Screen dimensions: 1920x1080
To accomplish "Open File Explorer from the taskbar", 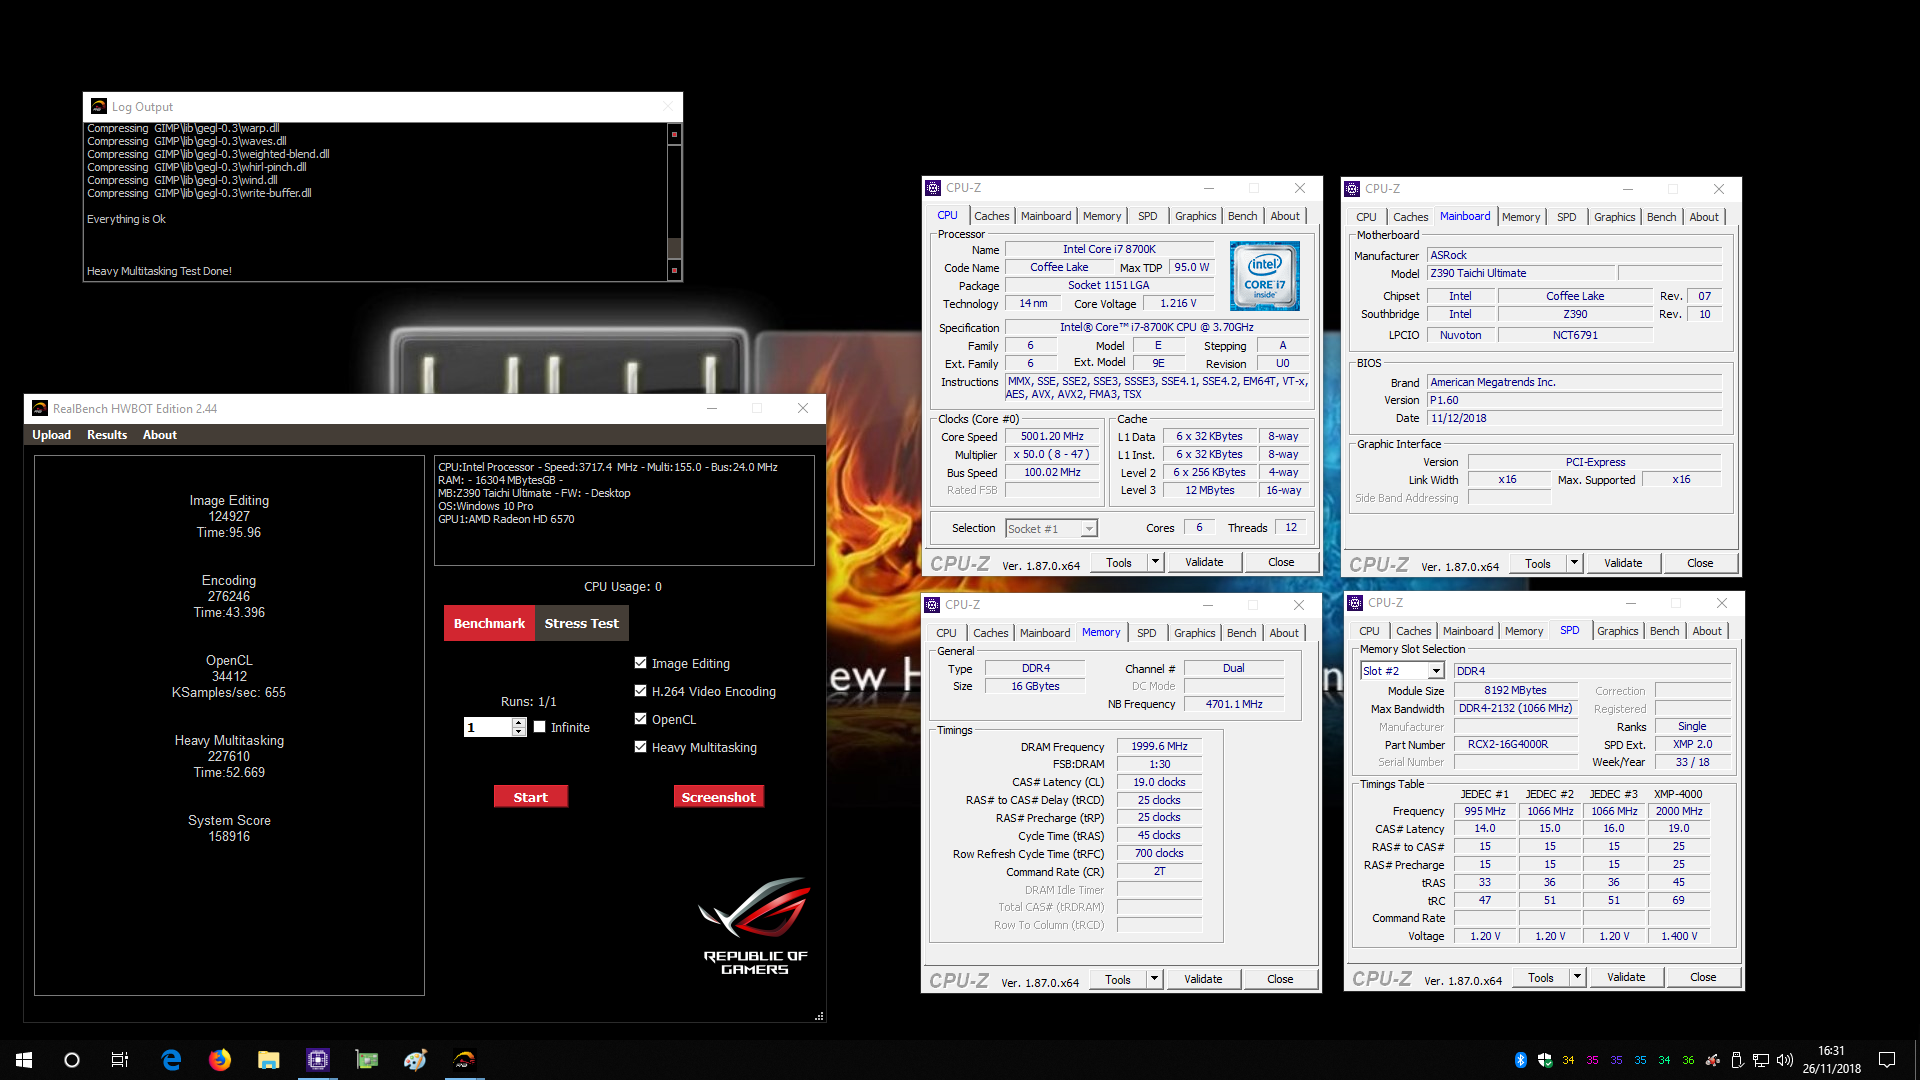I will (269, 1060).
